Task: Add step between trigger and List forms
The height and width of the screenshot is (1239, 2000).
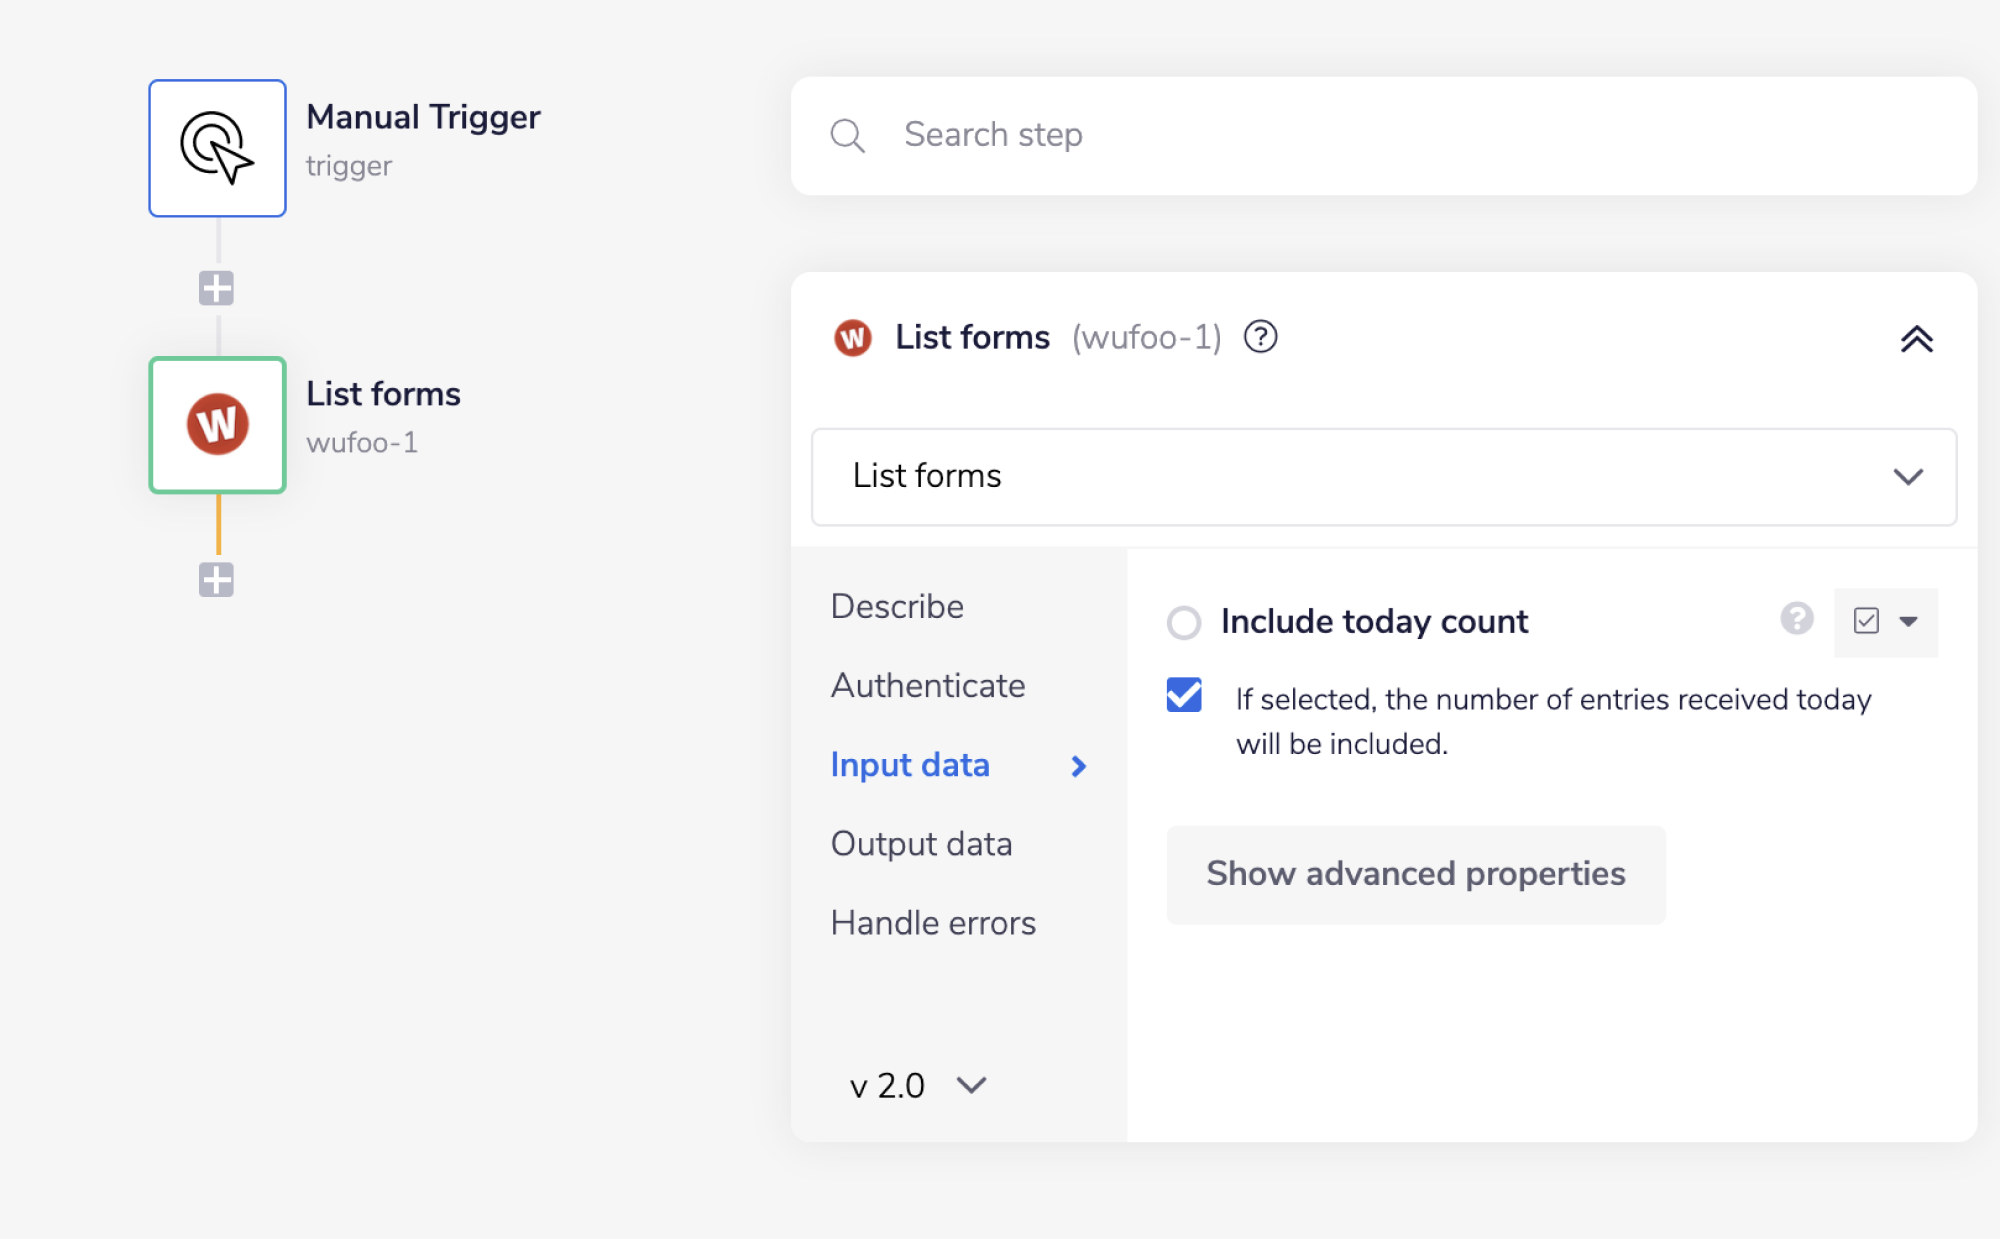Action: coord(216,289)
